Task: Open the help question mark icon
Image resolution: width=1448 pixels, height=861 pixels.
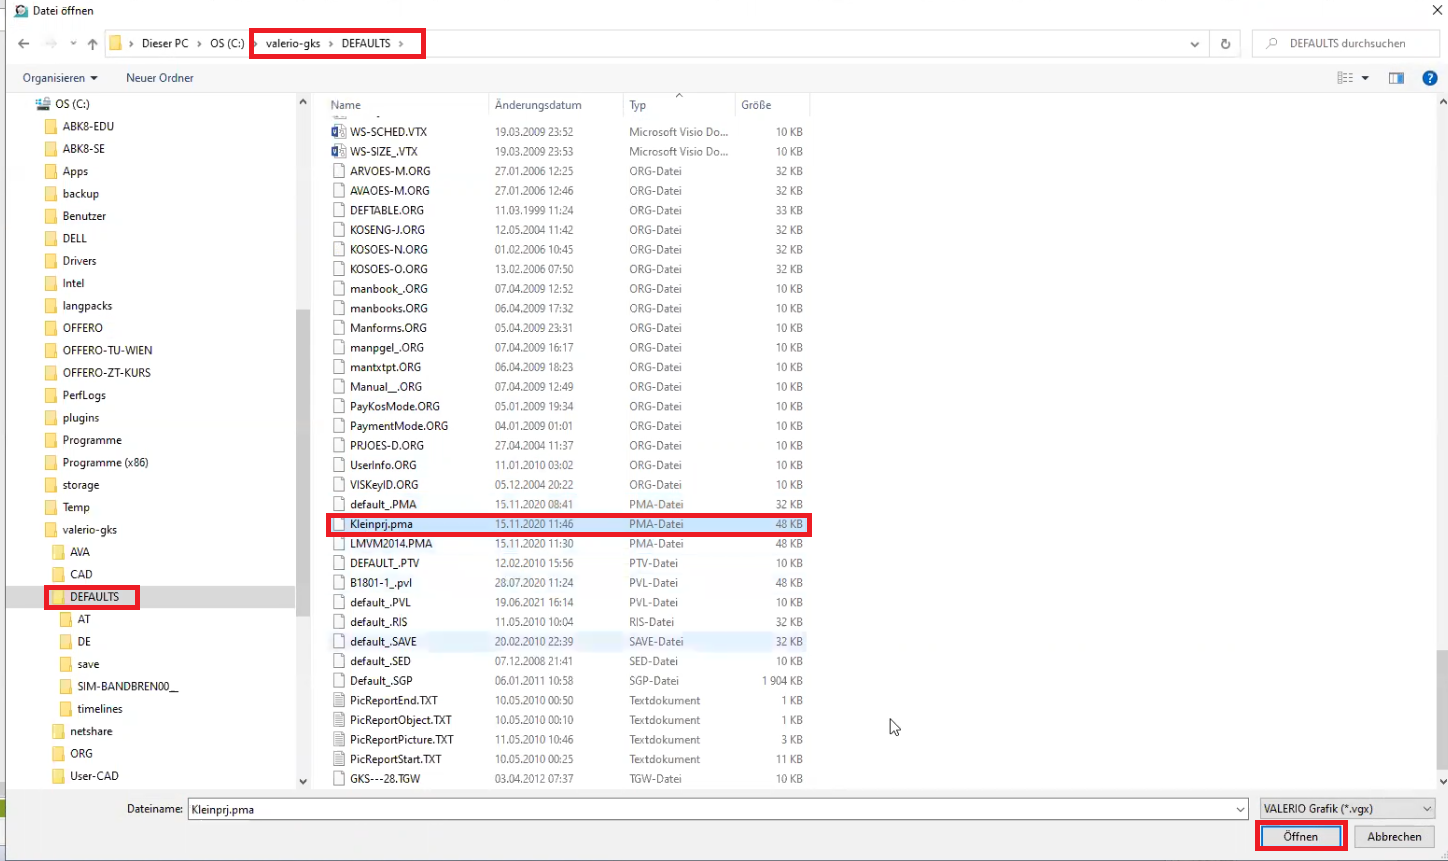Action: tap(1430, 78)
